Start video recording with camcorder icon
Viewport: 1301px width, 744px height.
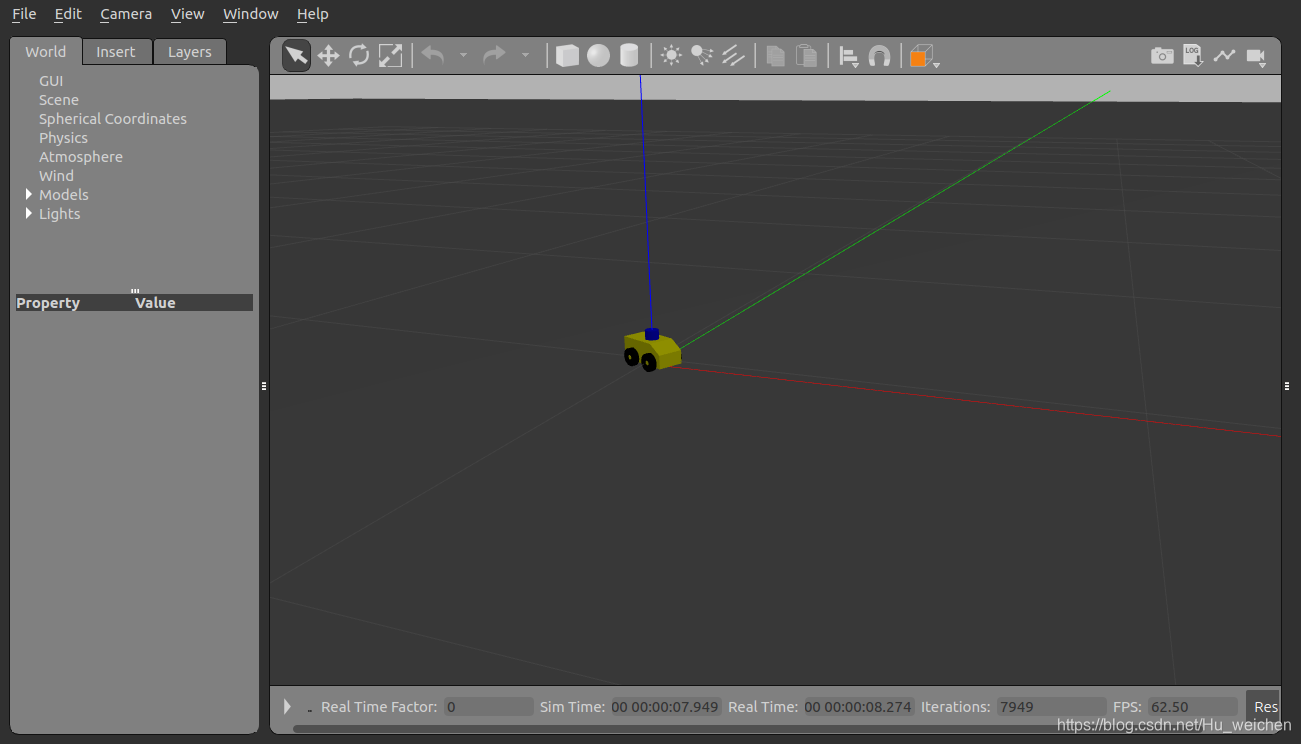[x=1257, y=57]
